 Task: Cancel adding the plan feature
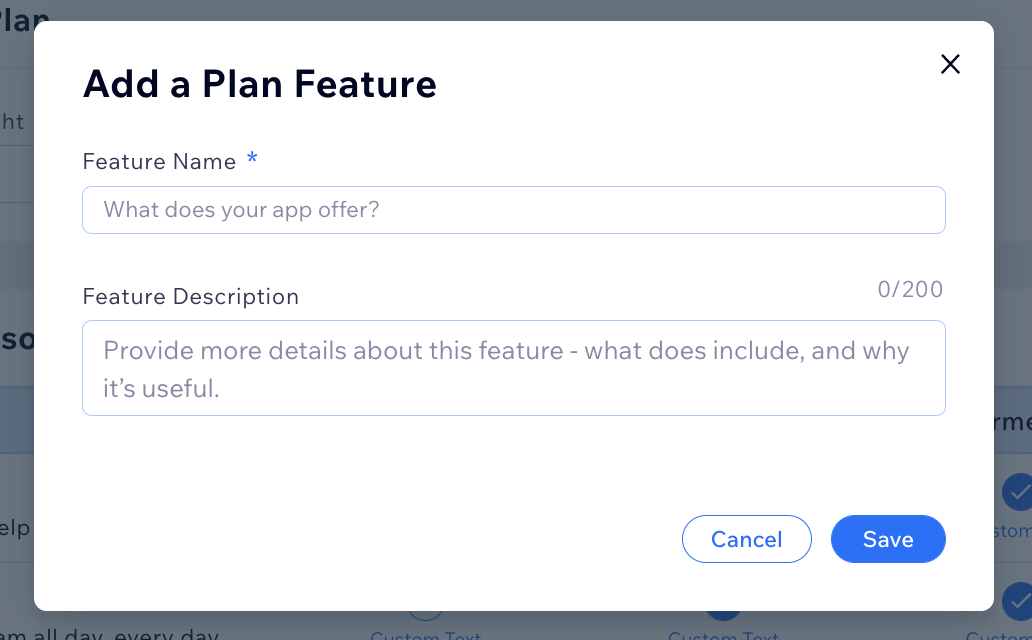(746, 539)
